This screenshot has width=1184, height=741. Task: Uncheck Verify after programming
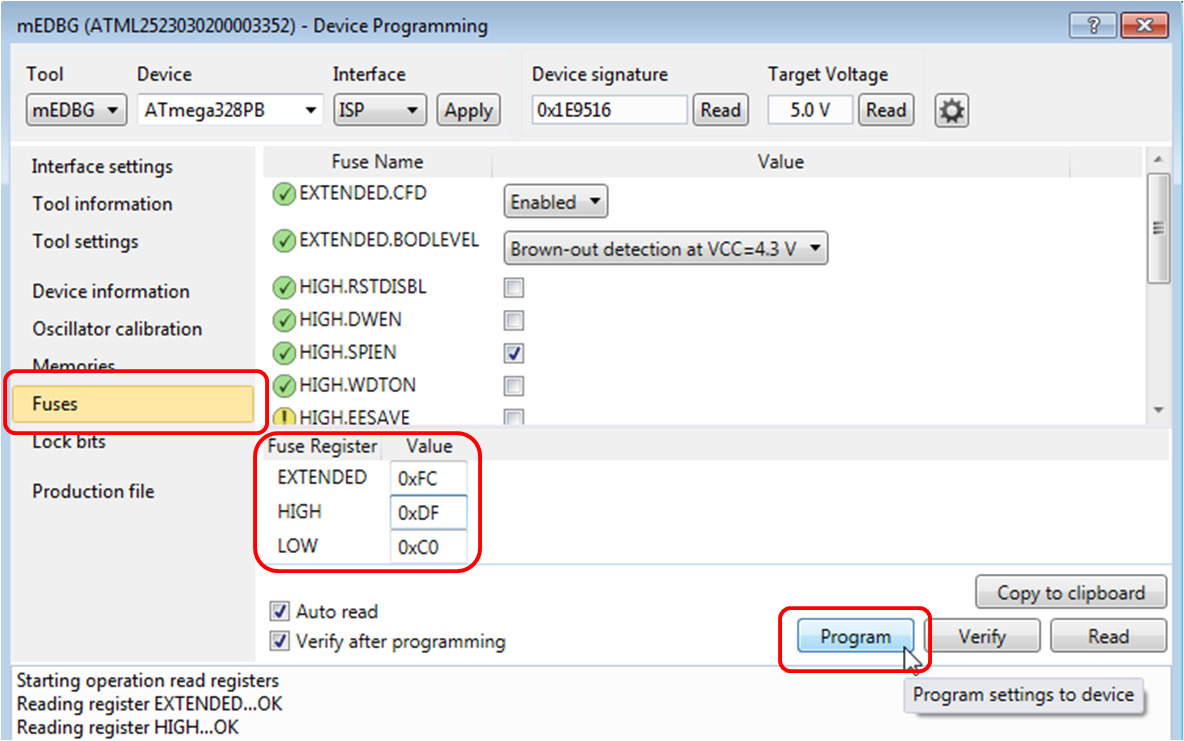(281, 641)
